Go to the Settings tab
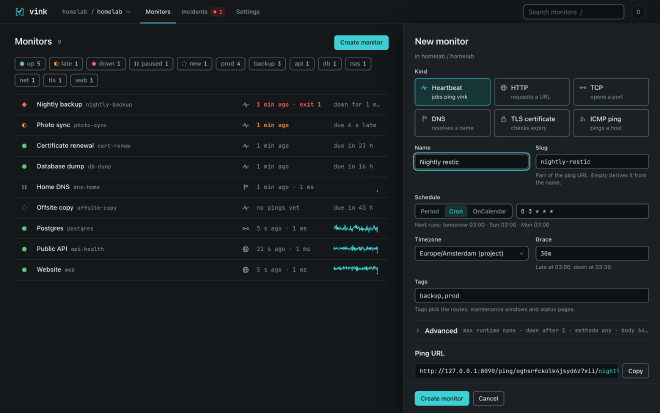The image size is (660, 413). 248,12
